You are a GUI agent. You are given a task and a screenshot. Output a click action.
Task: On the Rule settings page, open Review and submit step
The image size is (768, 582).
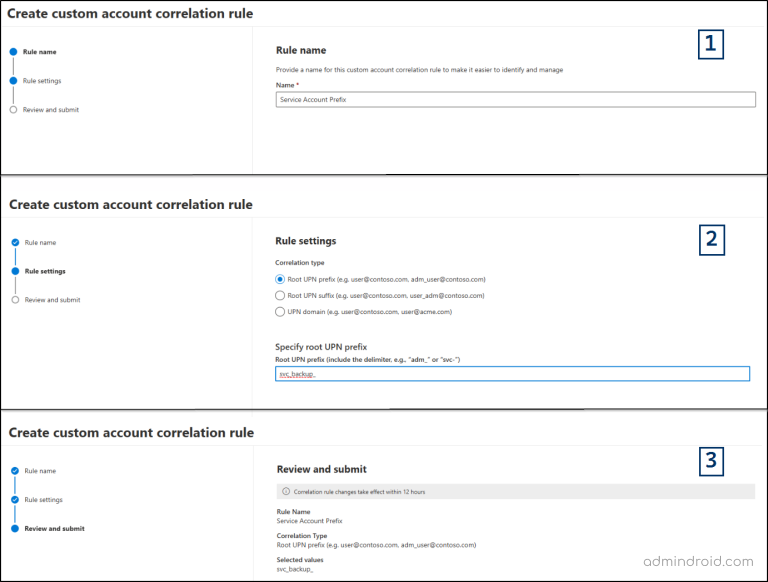[52, 300]
